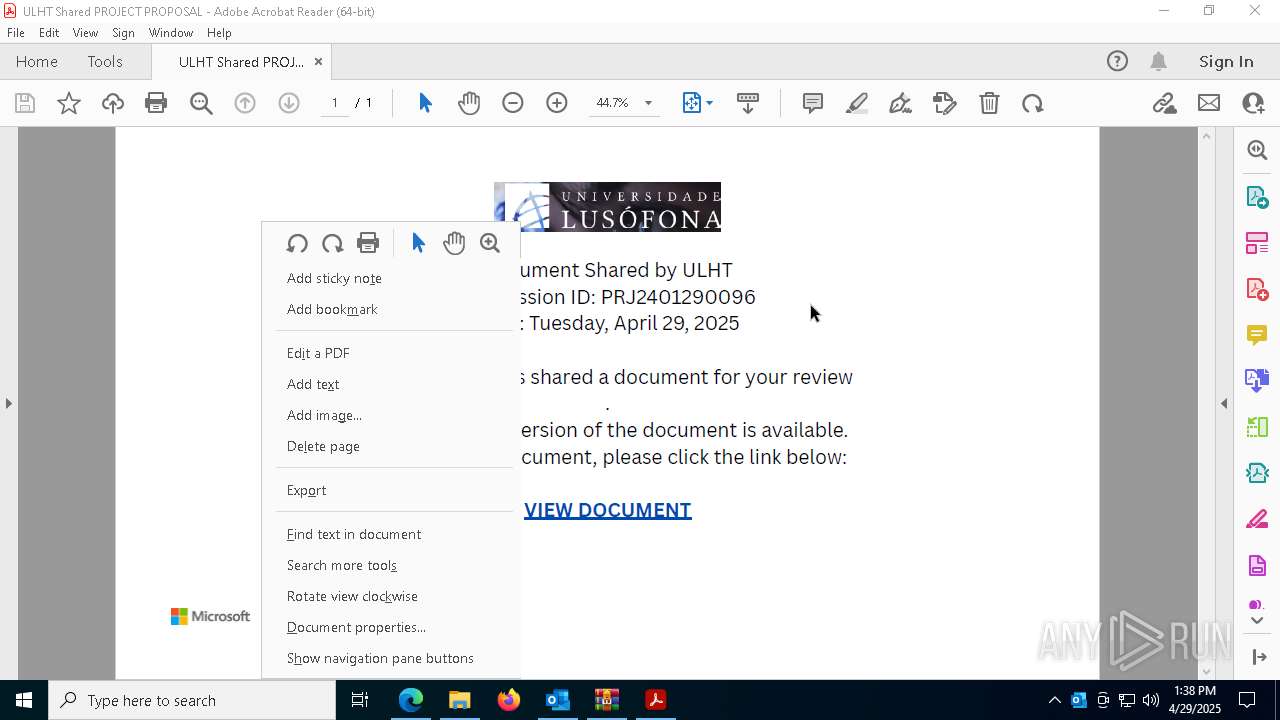Screen dimensions: 1280x720
Task: Share a link to the file icon
Action: [1165, 103]
